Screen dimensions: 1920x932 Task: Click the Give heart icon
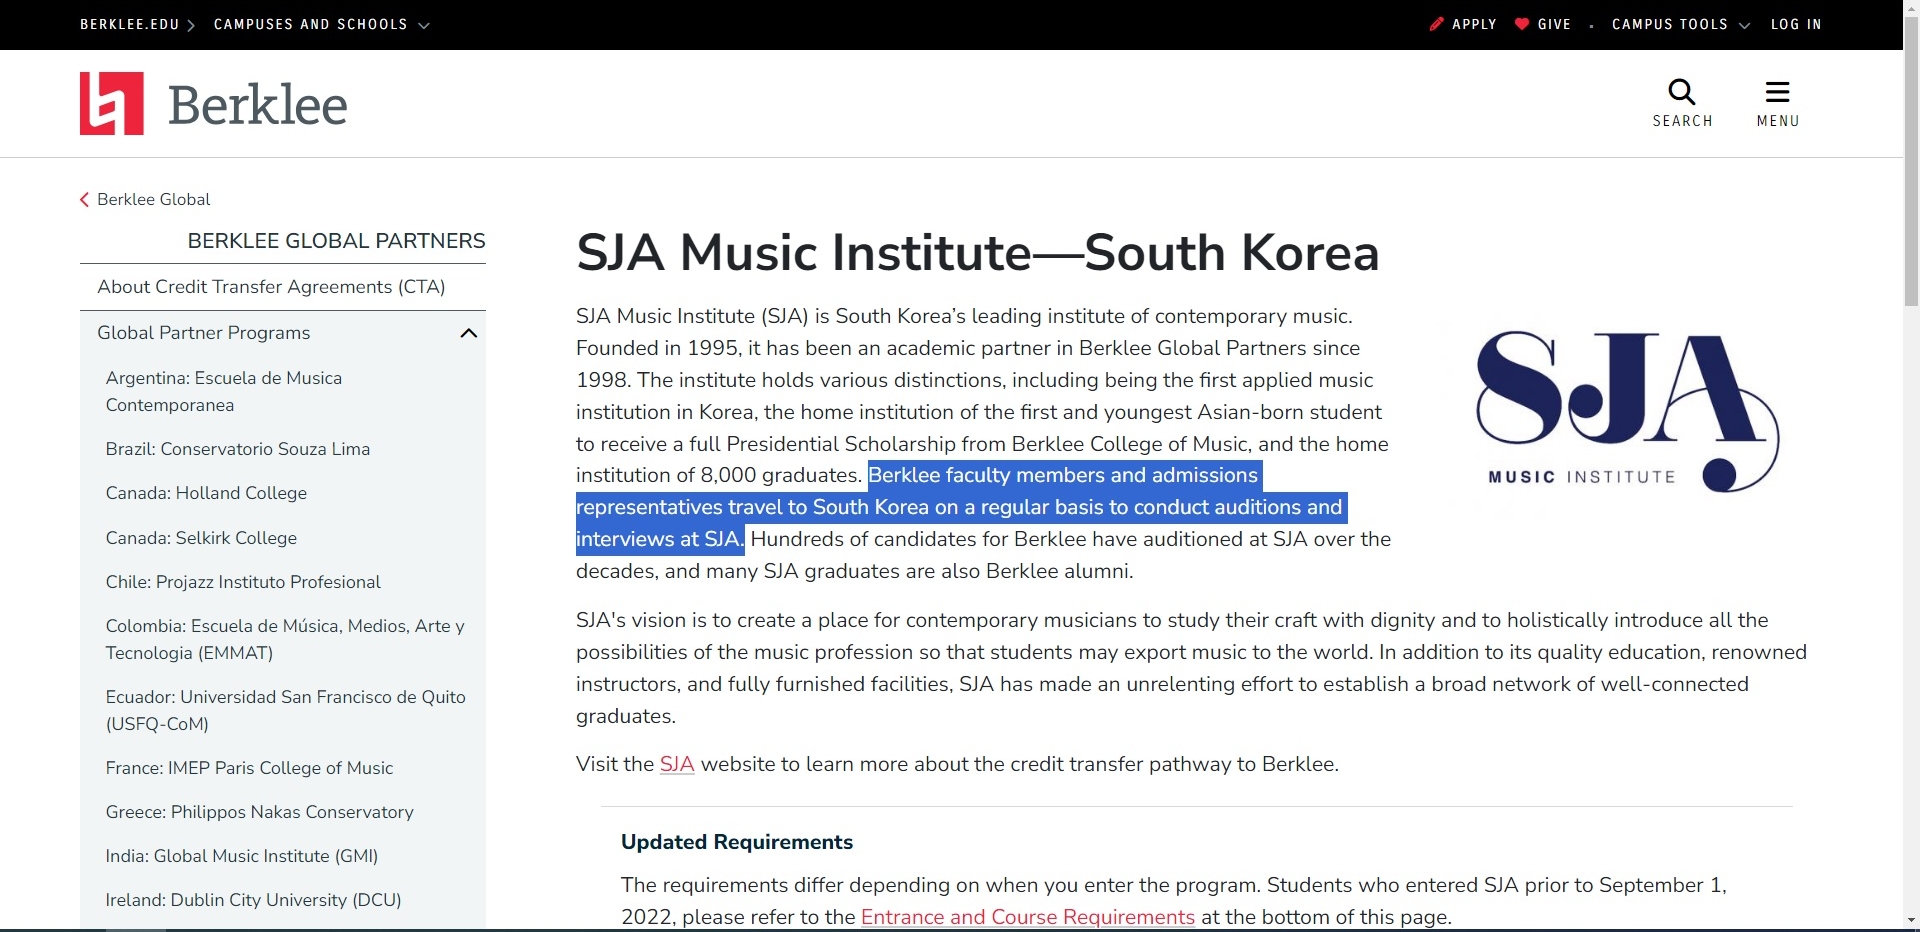[1522, 24]
